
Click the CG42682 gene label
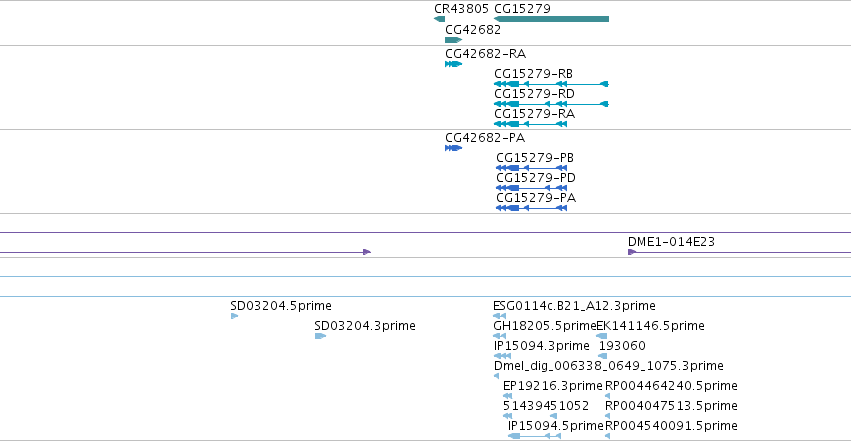pyautogui.click(x=473, y=30)
